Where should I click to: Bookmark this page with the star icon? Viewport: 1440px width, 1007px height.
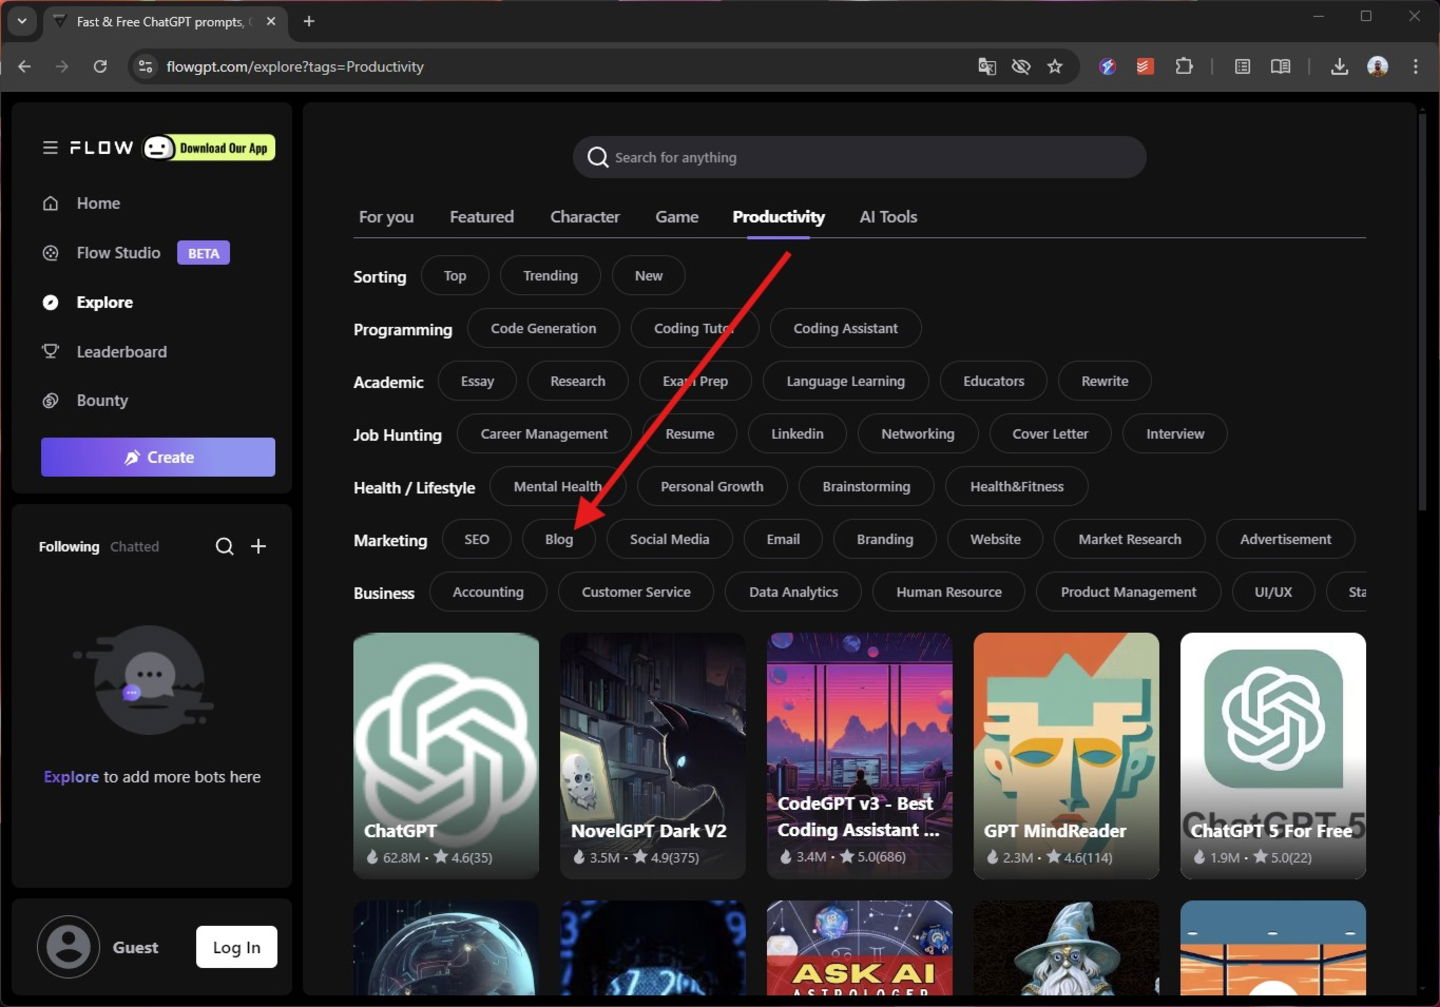[x=1055, y=66]
